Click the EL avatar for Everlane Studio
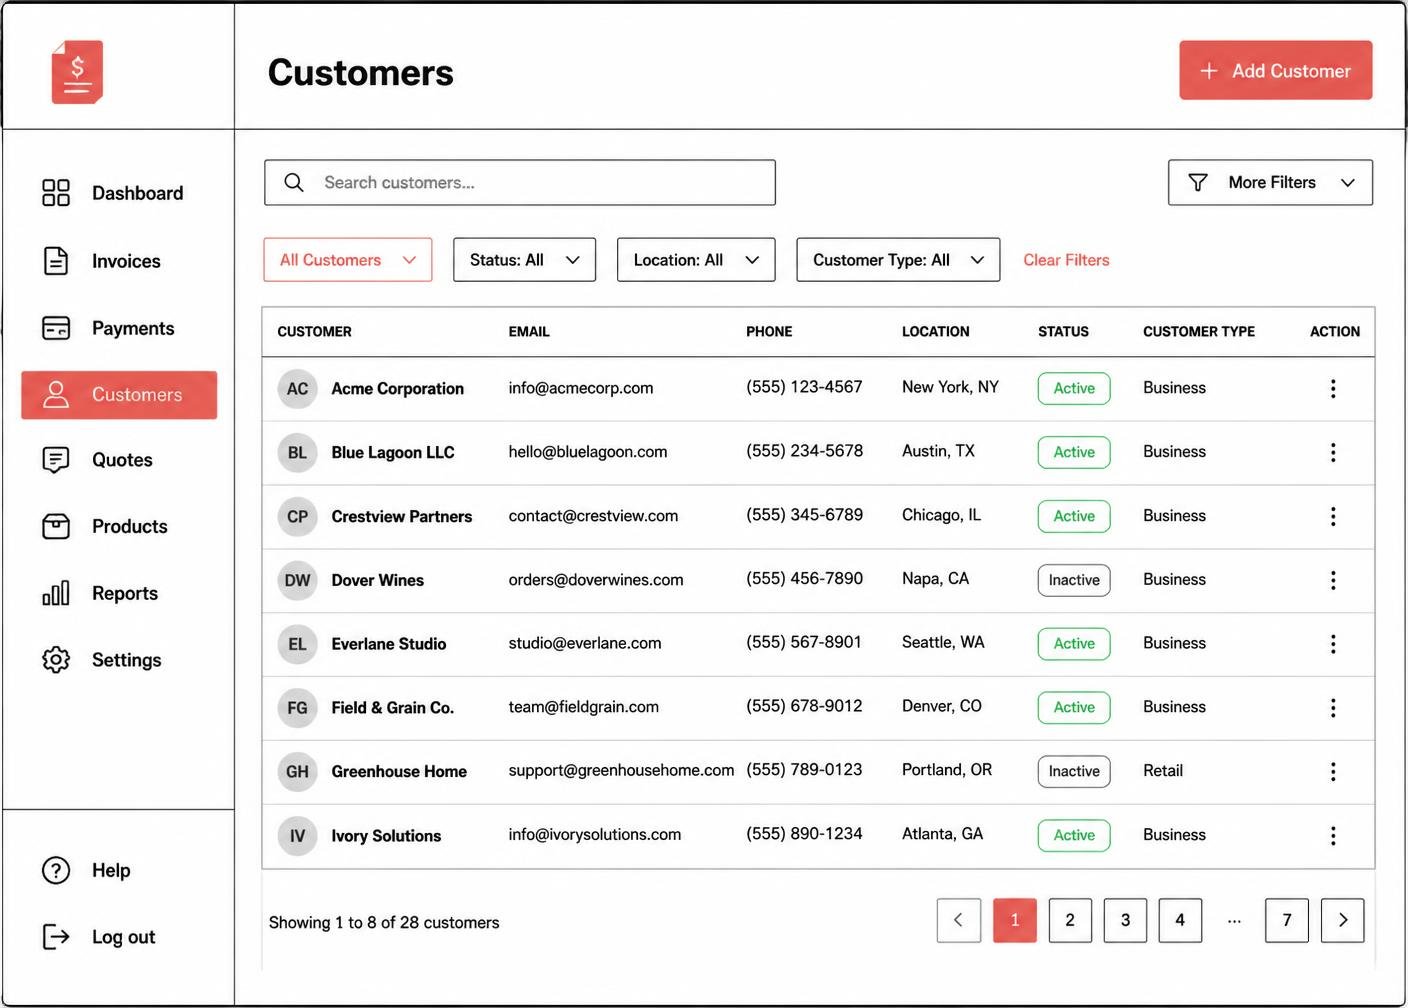Screen dimensions: 1408x1008 point(297,644)
